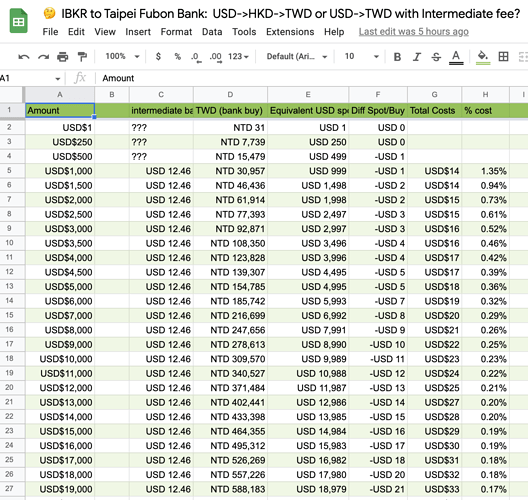Click the 'Last edit was 5 hours ago' link
Screen dimensions: 528x500
414,32
